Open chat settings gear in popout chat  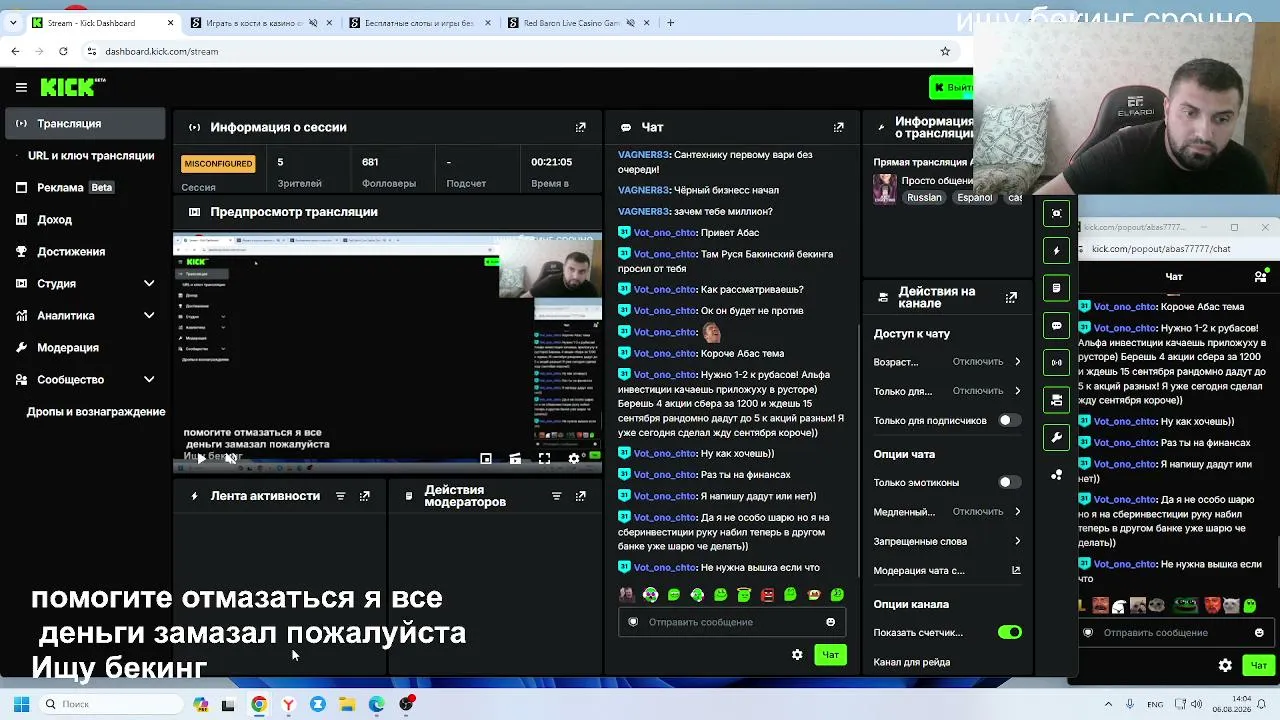click(x=1225, y=665)
